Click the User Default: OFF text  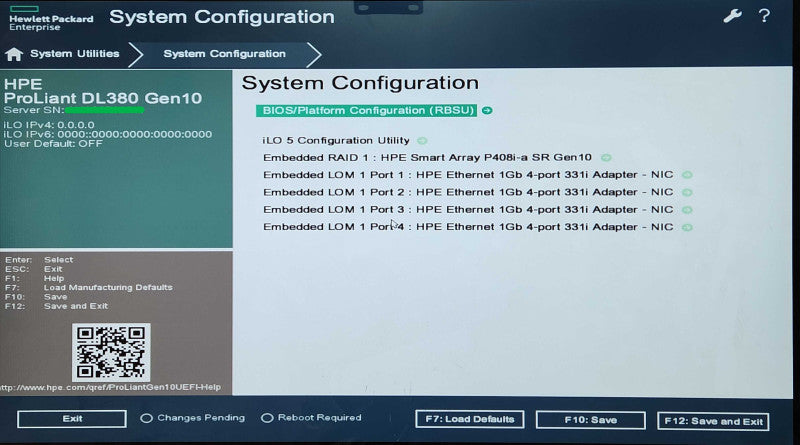54,144
